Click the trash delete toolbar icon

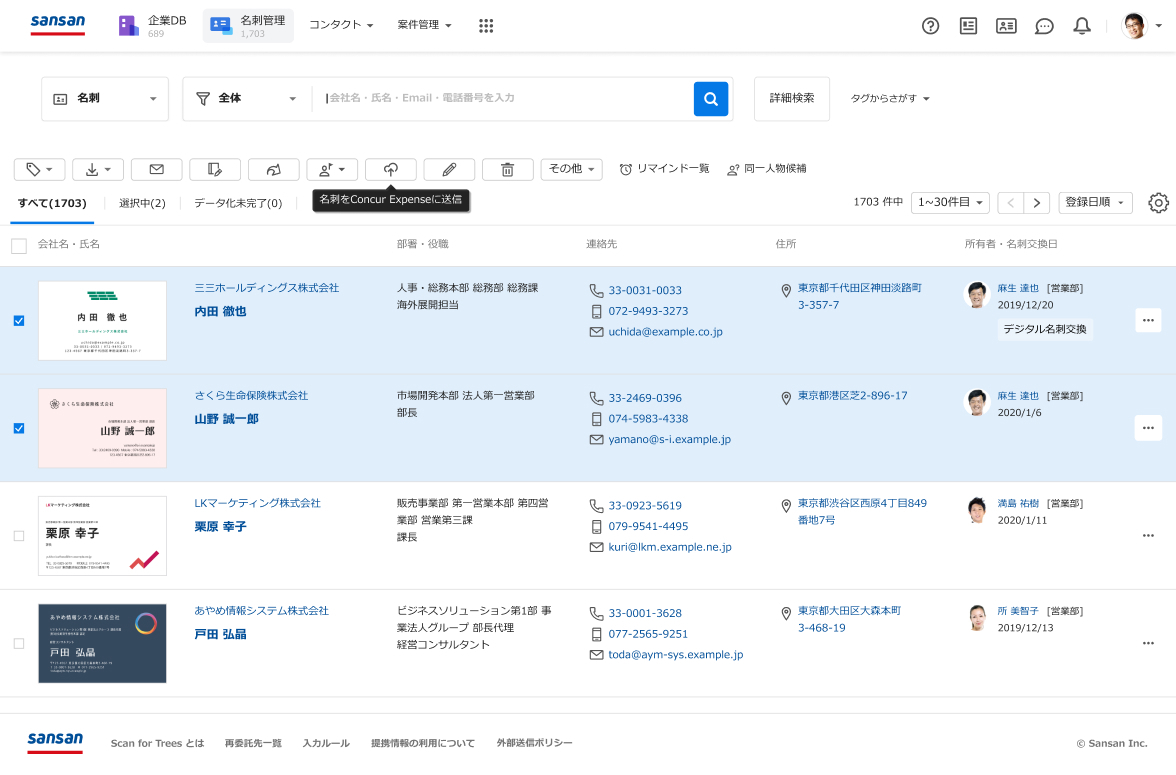[508, 170]
